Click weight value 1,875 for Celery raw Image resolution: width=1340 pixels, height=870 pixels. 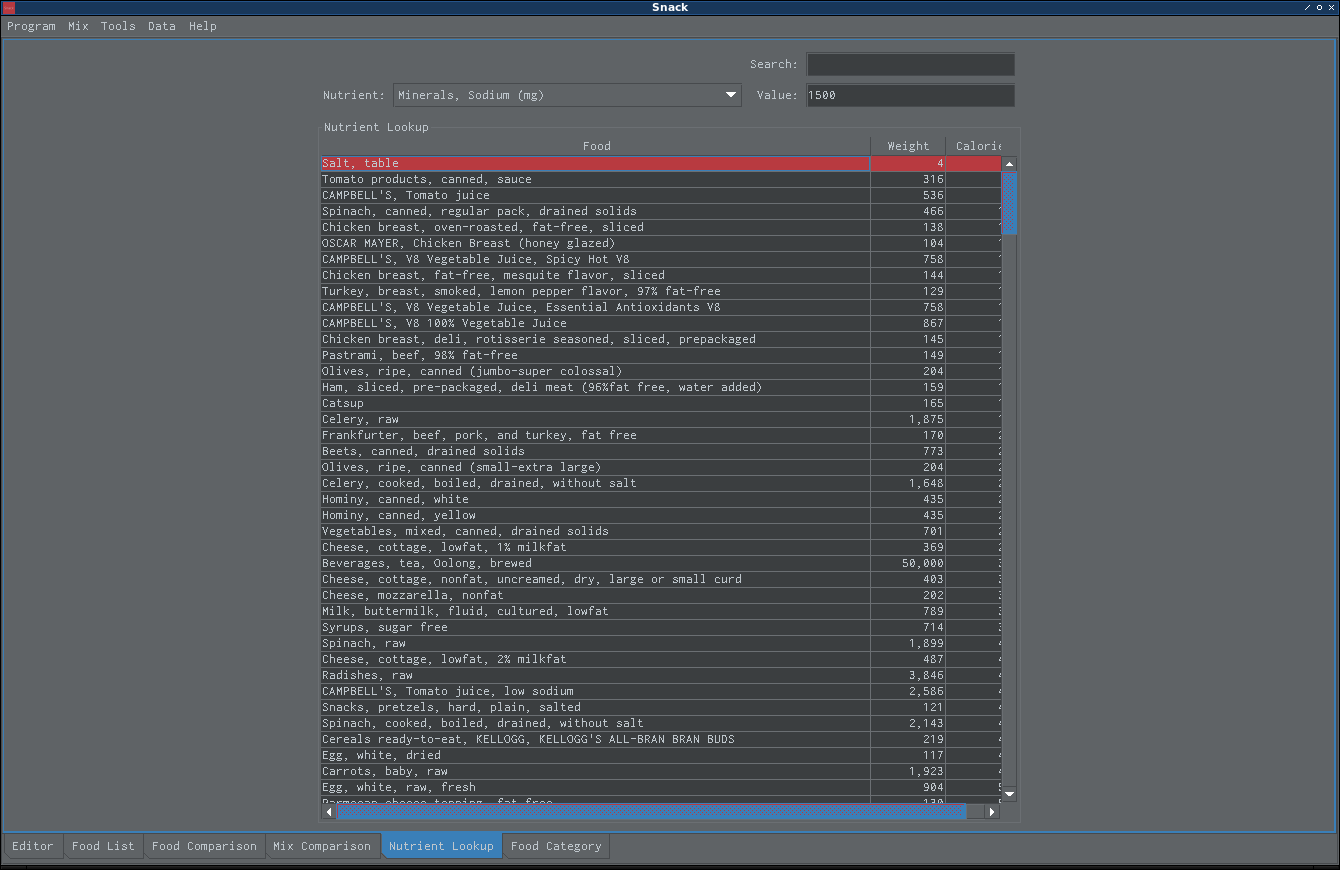tap(908, 419)
